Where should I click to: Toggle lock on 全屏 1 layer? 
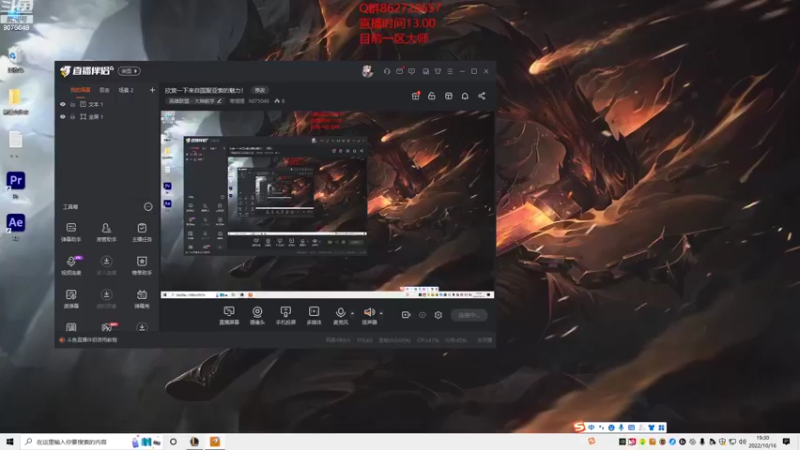[x=72, y=117]
